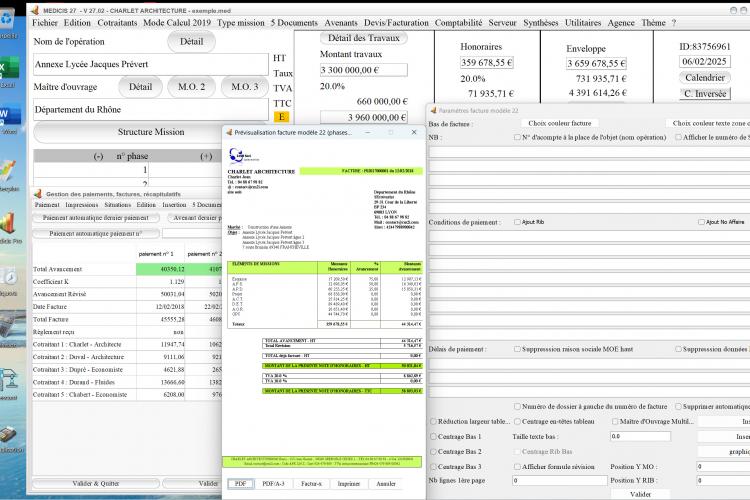Enable Suppression raison sociale MOE haut

(x=517, y=349)
